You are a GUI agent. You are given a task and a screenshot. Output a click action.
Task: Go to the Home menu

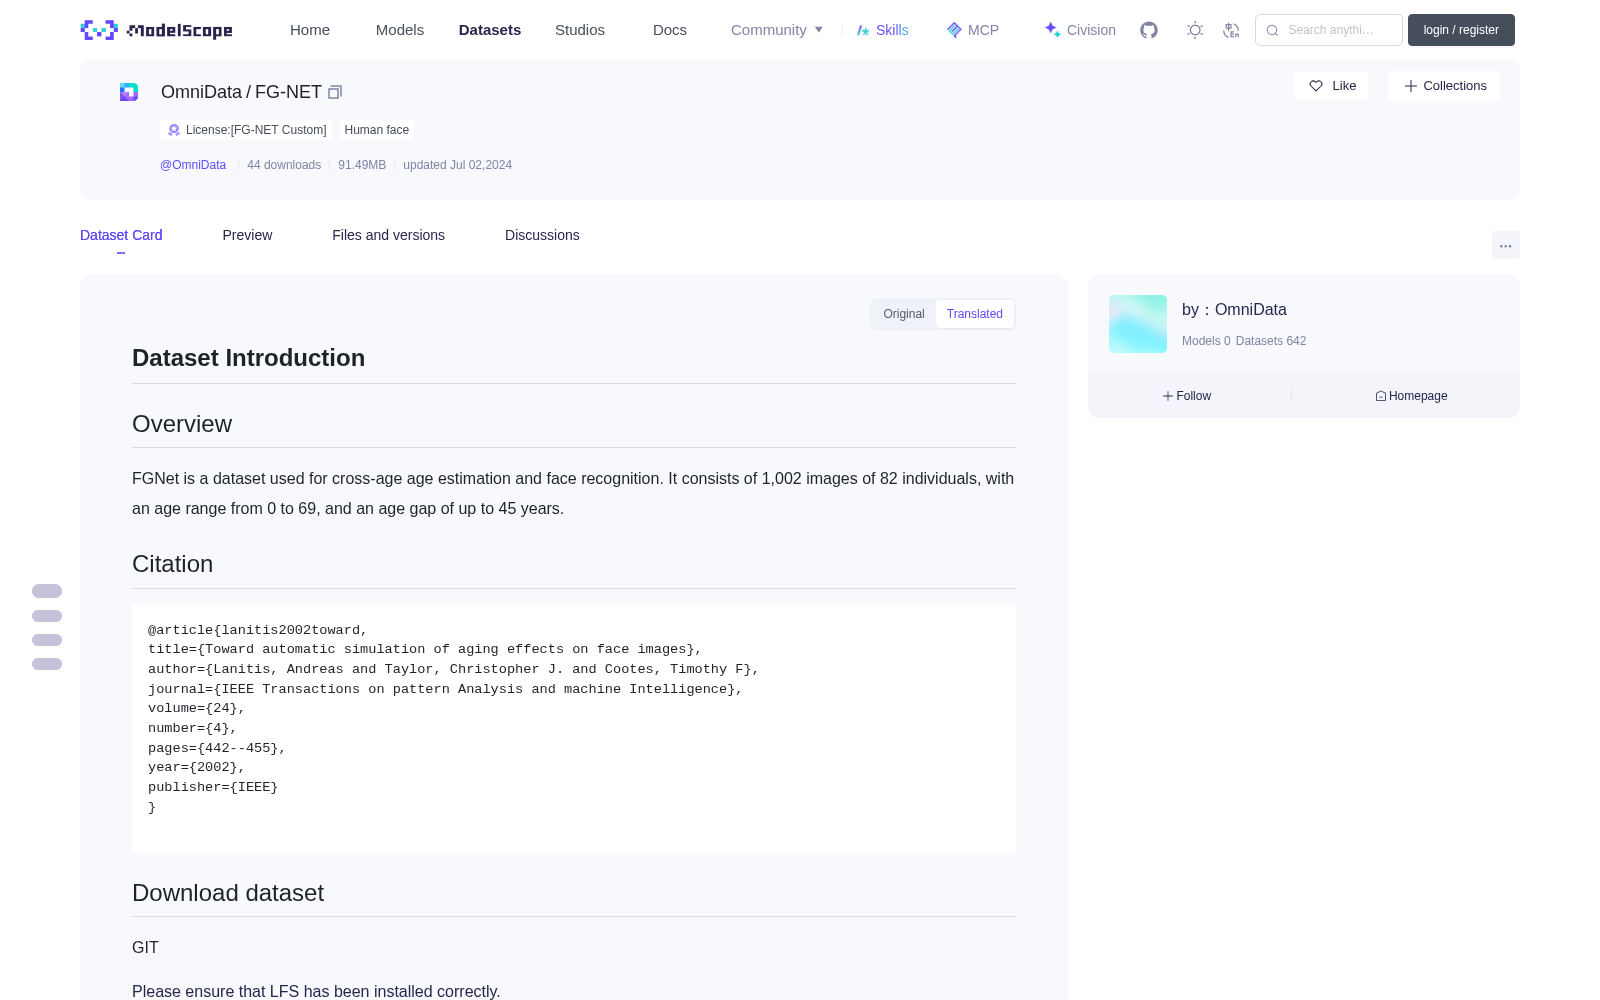(x=310, y=30)
